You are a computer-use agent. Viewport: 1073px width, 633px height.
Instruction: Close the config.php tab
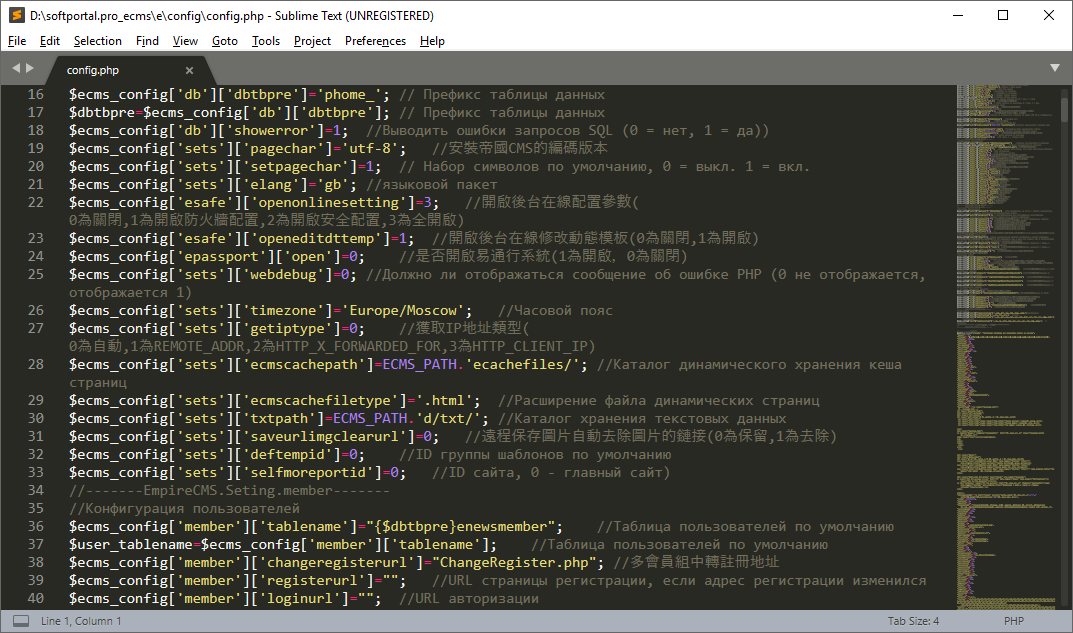click(190, 70)
